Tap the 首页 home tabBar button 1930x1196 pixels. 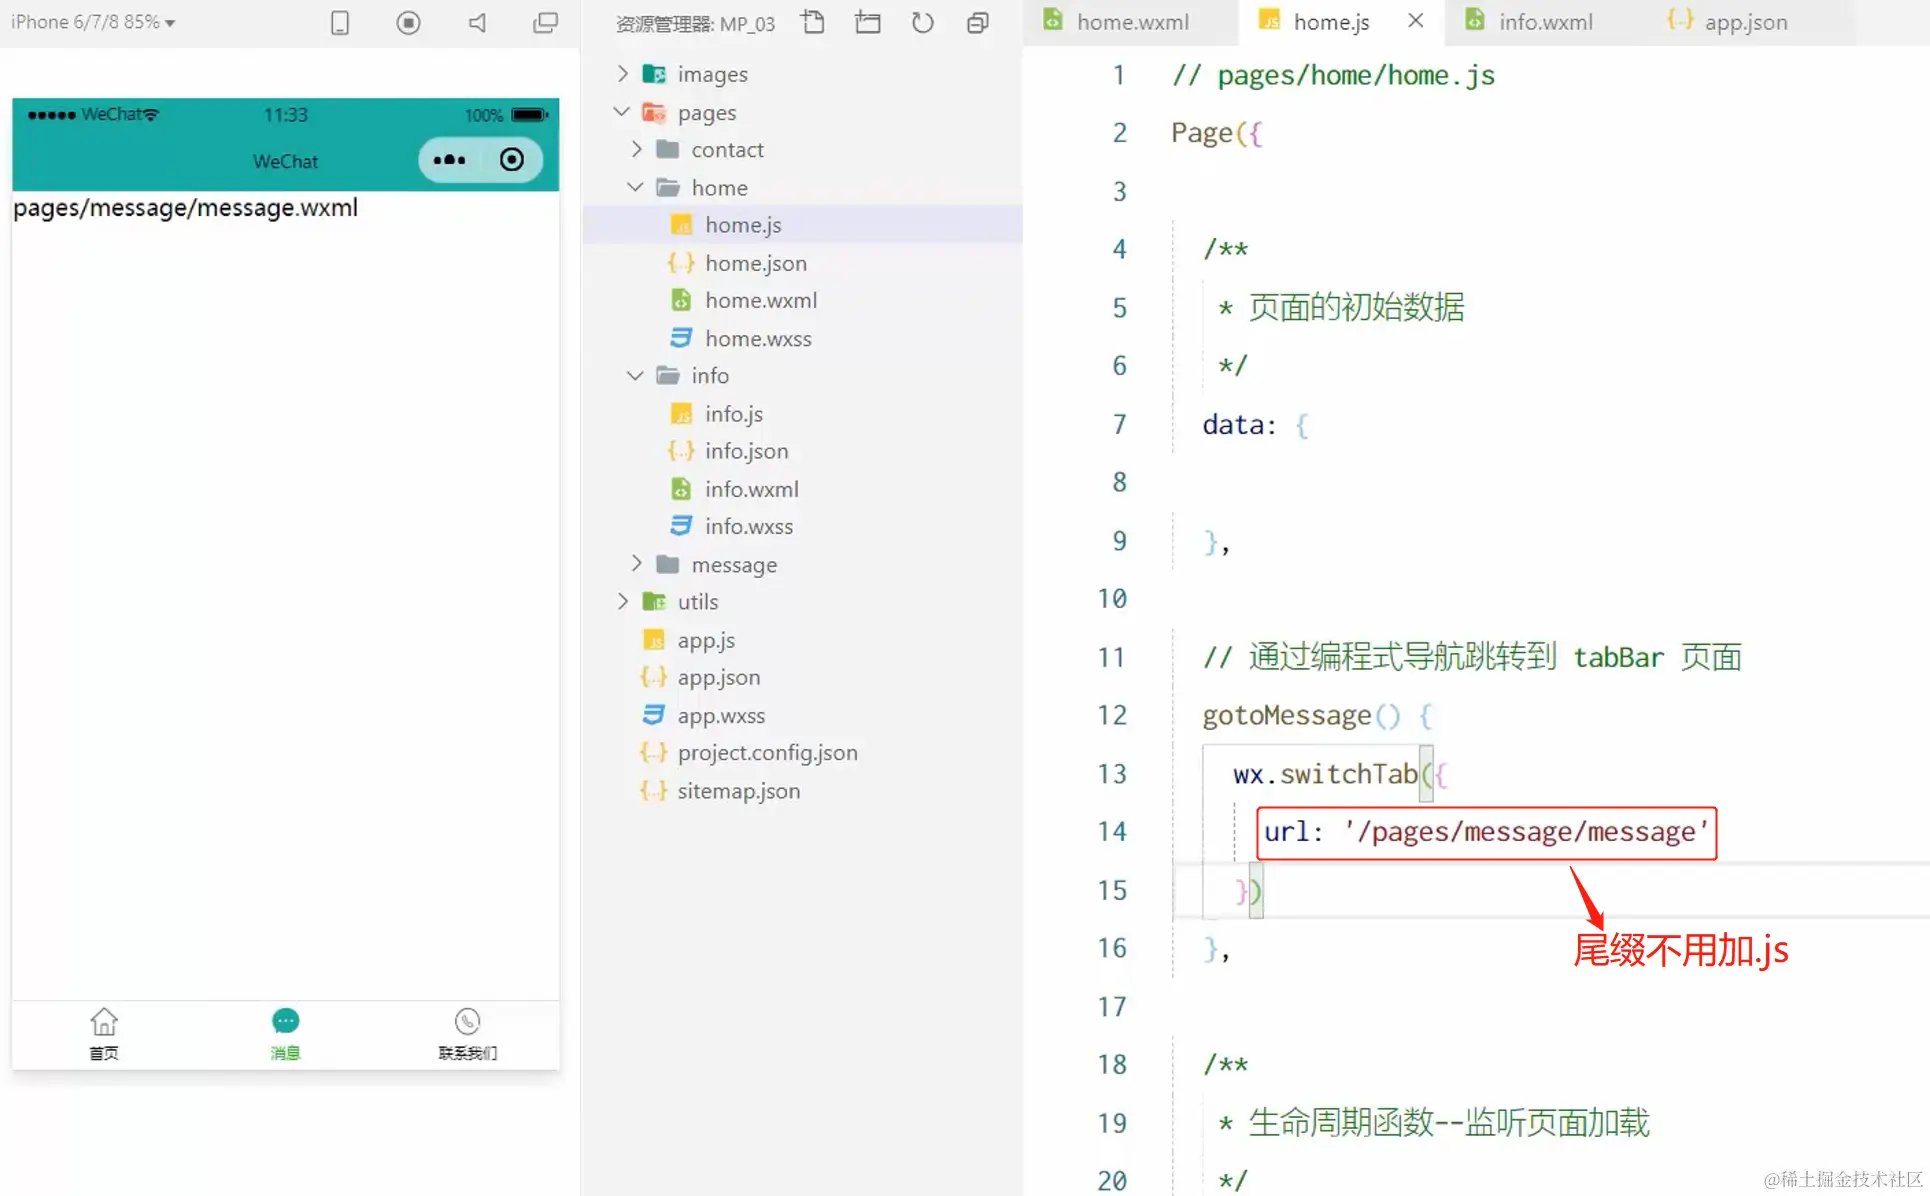104,1034
